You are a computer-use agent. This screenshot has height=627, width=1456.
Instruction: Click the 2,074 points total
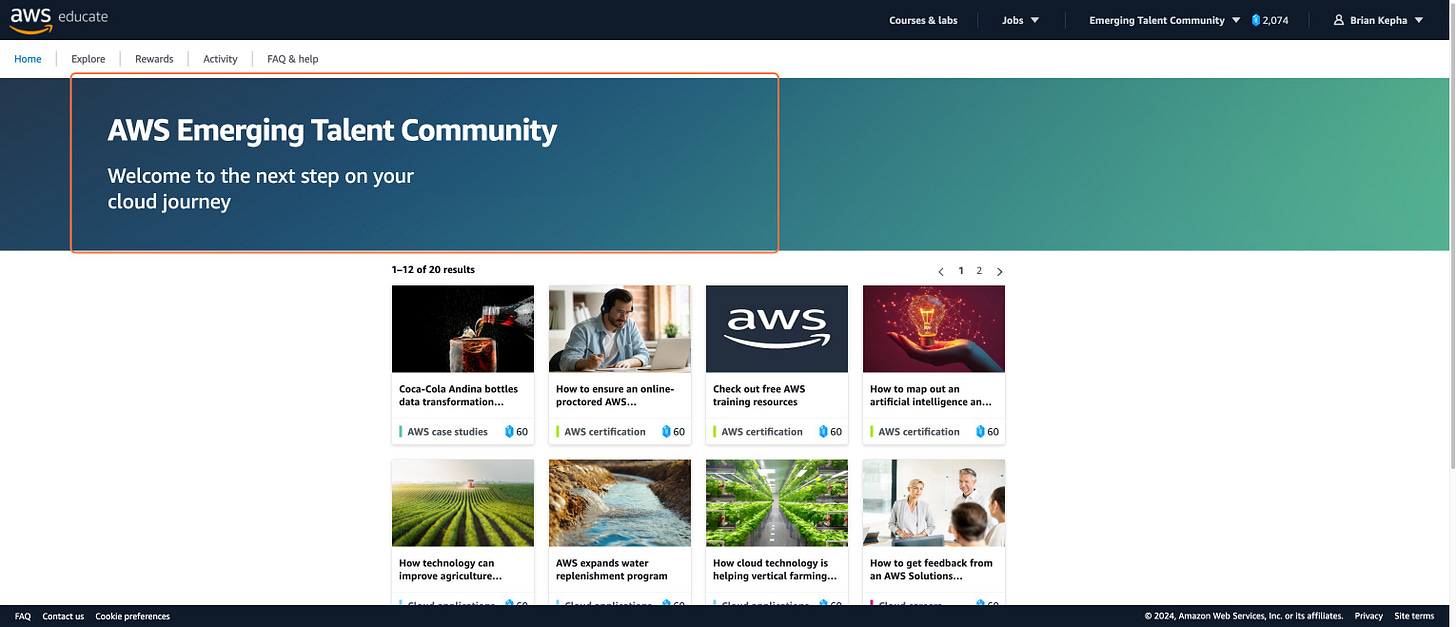tap(1275, 20)
